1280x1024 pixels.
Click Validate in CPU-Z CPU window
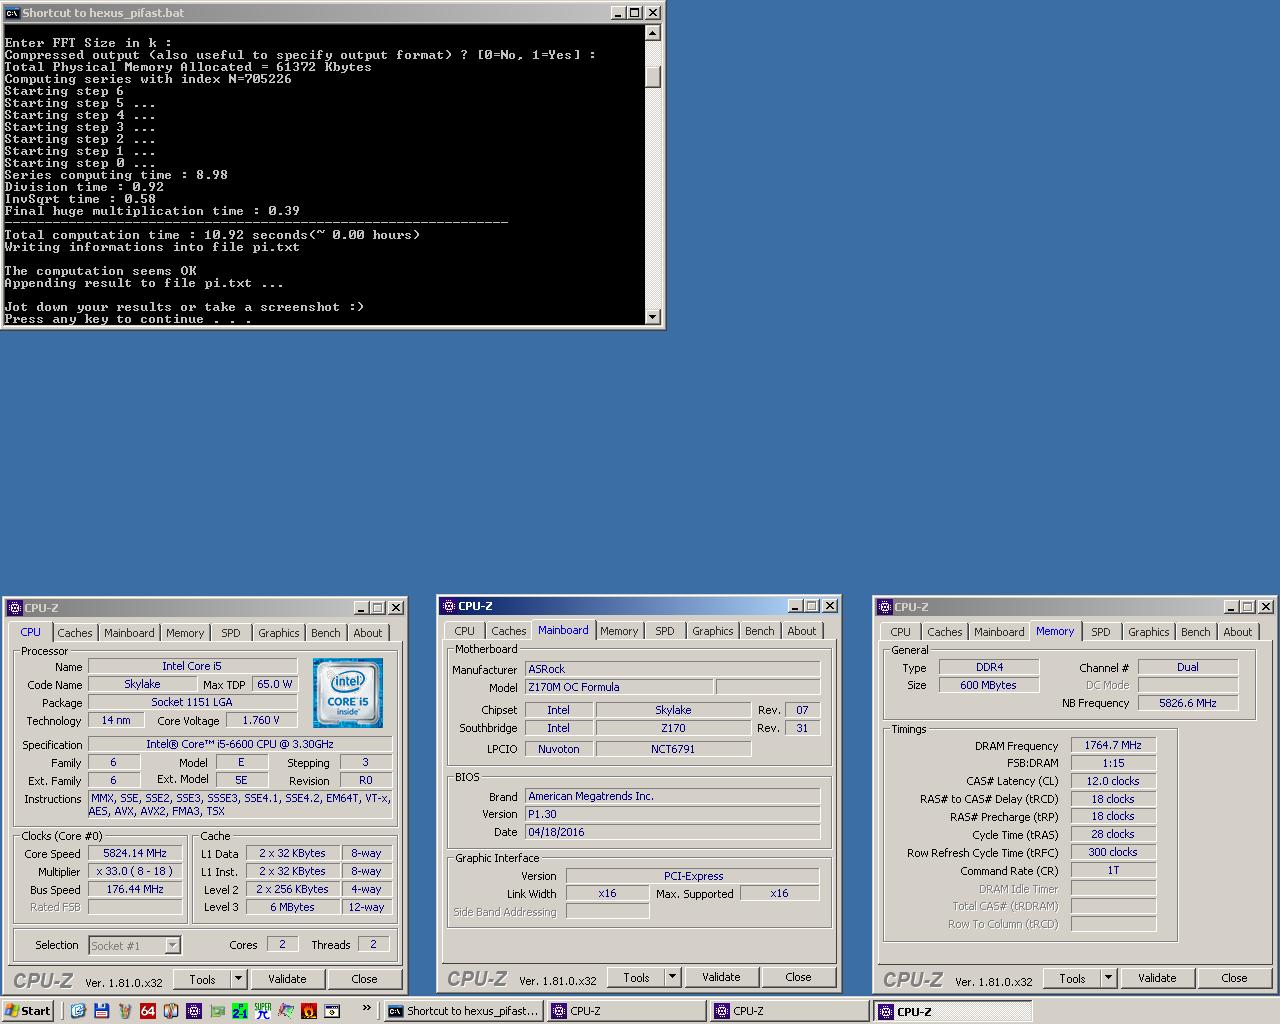coord(287,979)
